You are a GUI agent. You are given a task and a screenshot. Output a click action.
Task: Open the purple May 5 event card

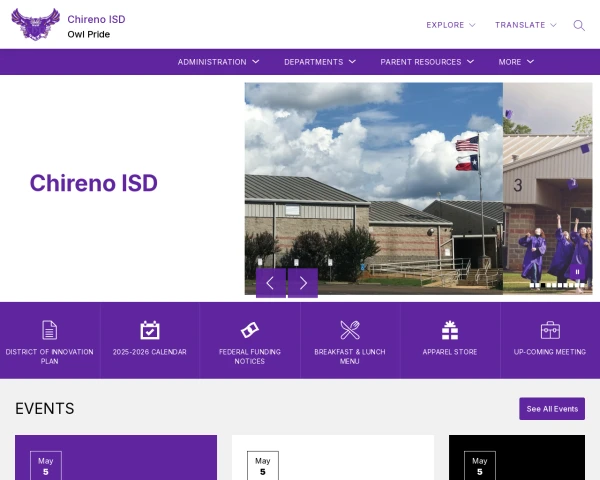click(116, 457)
